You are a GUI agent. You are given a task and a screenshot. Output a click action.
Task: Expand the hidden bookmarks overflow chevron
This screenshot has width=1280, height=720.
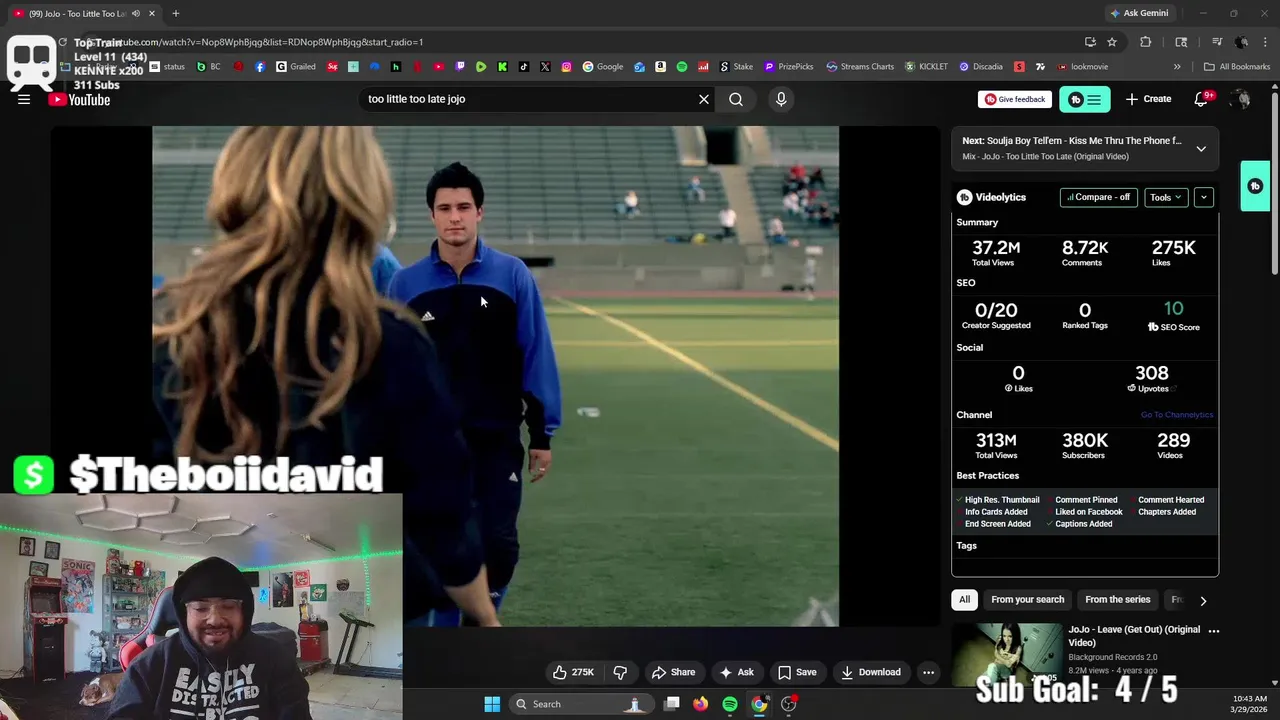click(x=1177, y=67)
